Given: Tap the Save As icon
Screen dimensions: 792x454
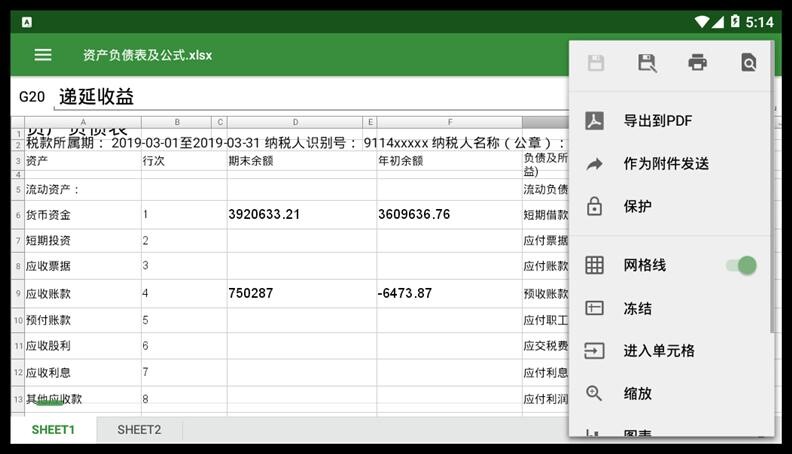Looking at the screenshot, I should pos(647,63).
